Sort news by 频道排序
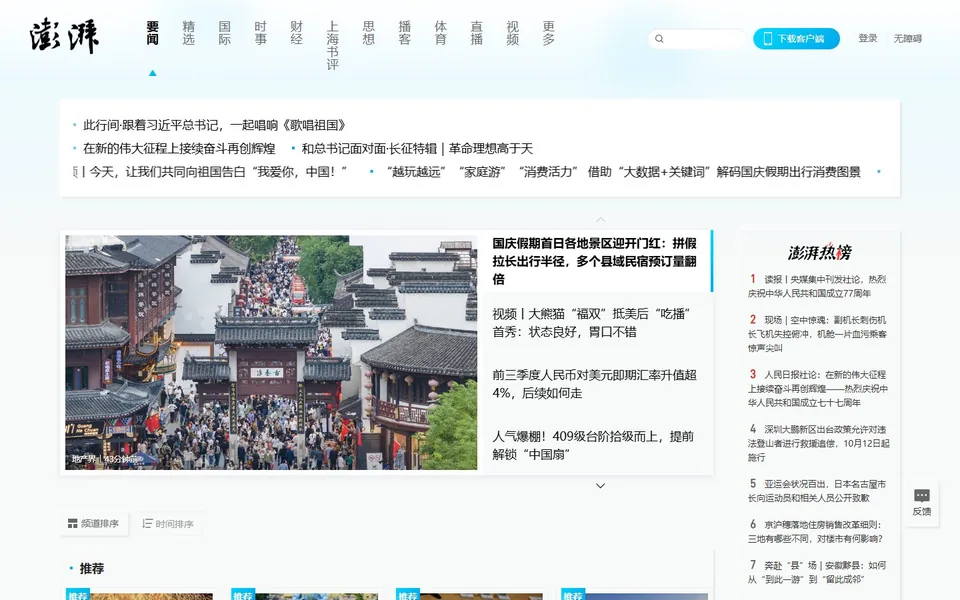The height and width of the screenshot is (600, 960). (x=94, y=523)
